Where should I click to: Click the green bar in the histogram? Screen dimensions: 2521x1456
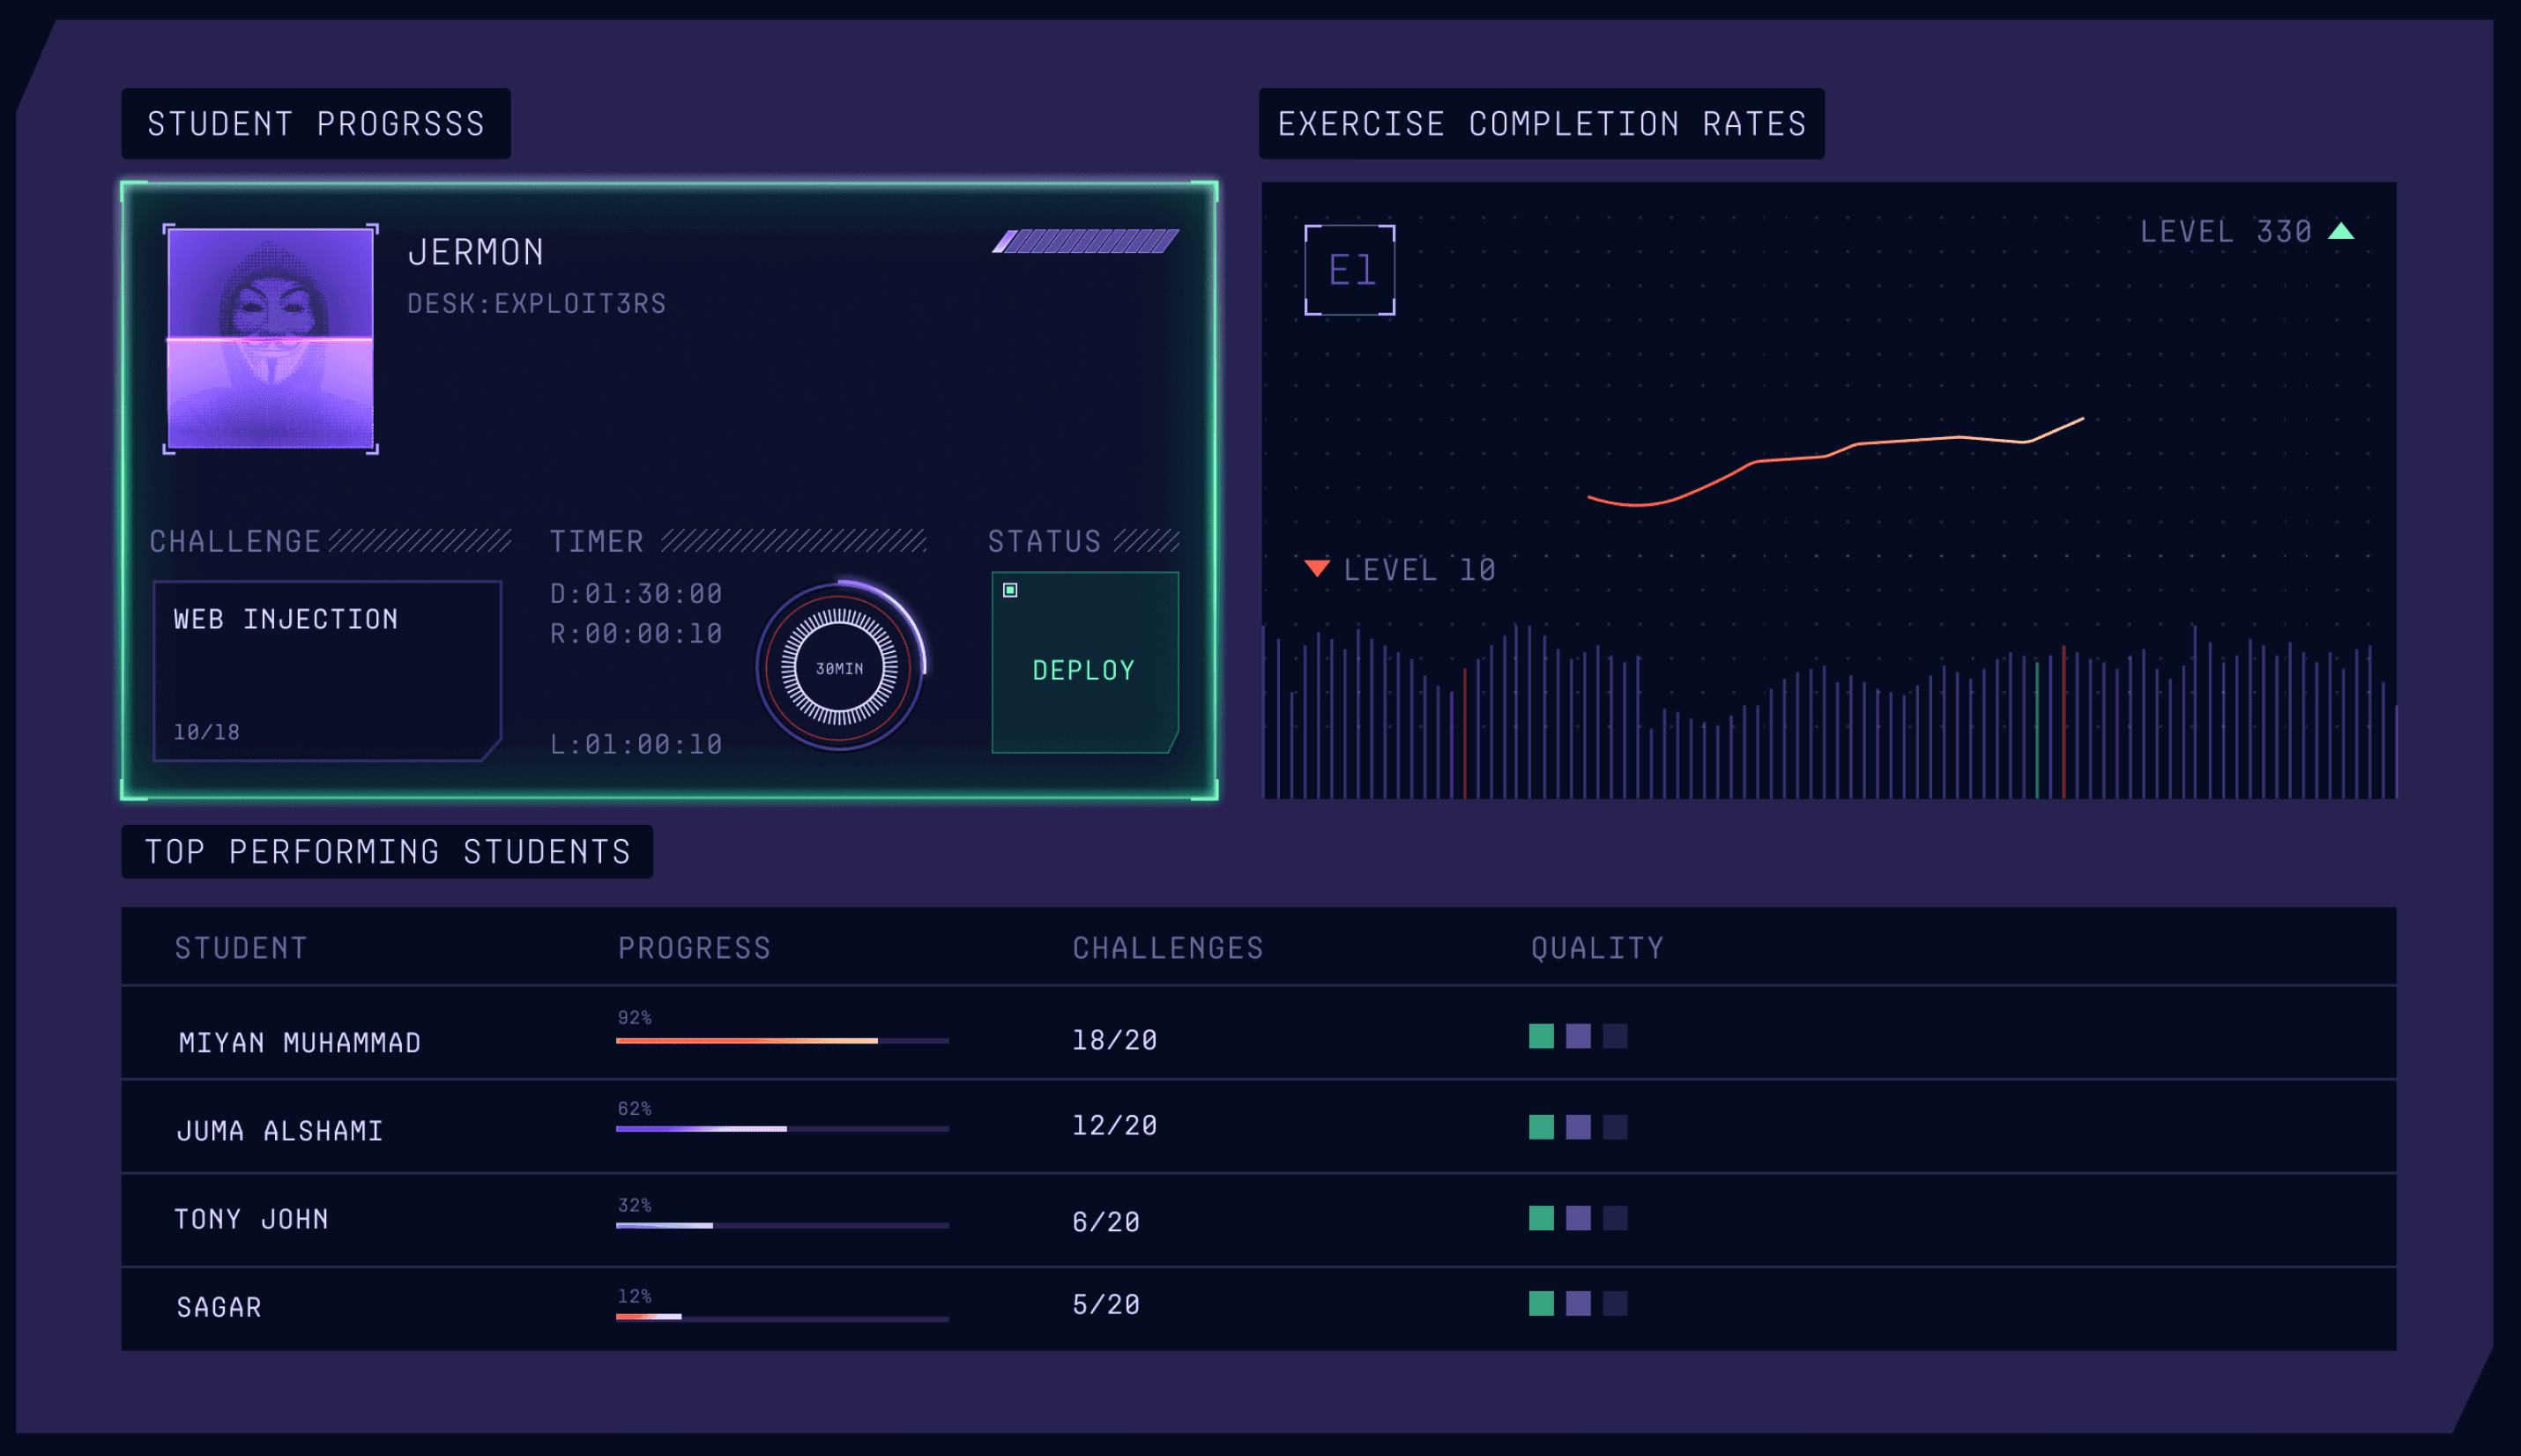click(x=2037, y=730)
